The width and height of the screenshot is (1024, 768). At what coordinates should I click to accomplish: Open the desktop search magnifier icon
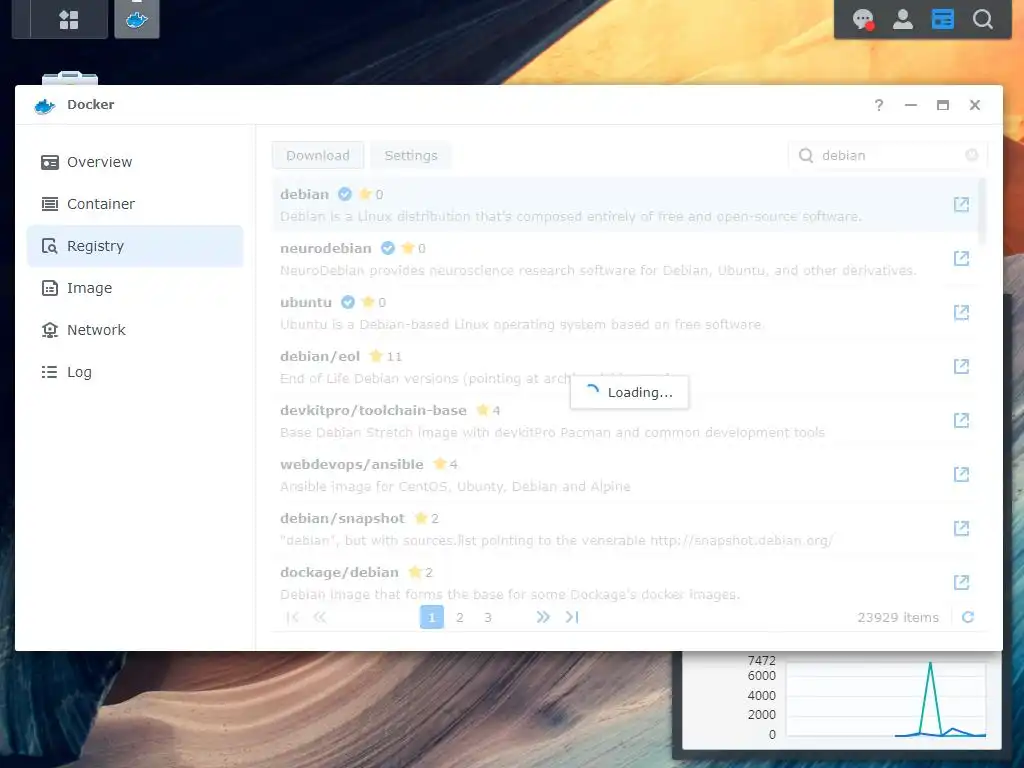pyautogui.click(x=983, y=20)
